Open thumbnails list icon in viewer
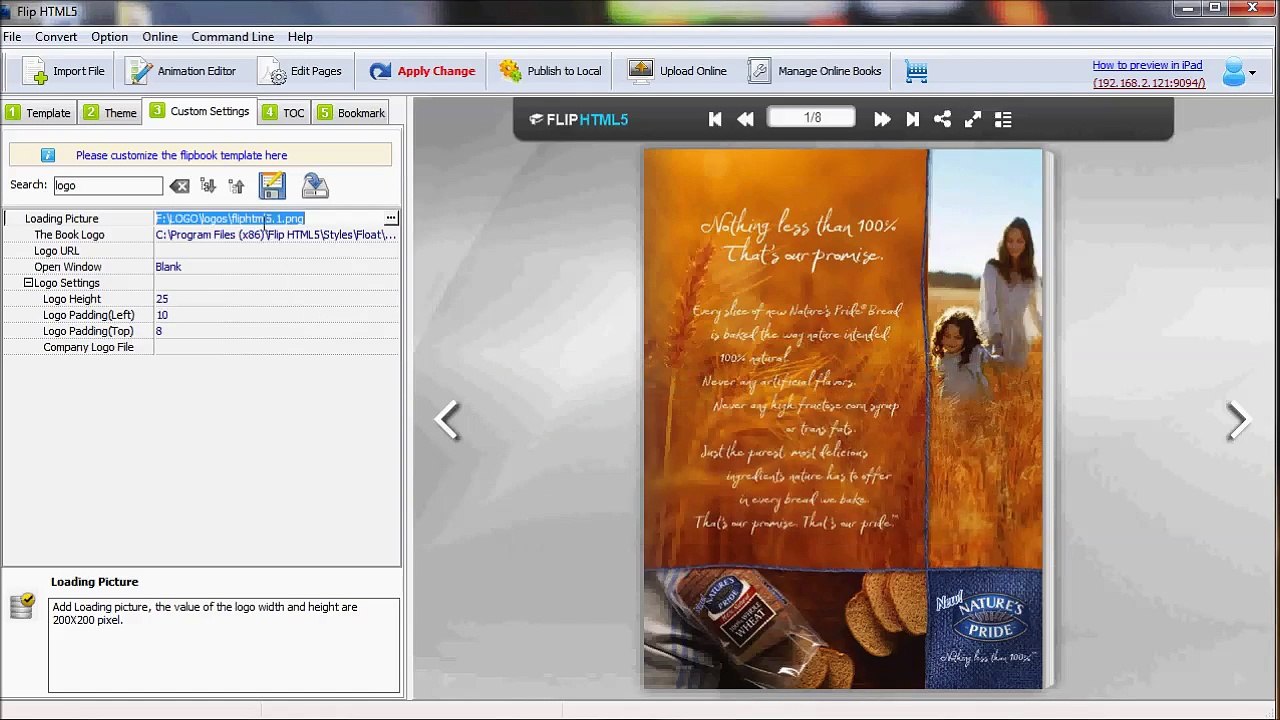The height and width of the screenshot is (720, 1280). click(x=1003, y=119)
